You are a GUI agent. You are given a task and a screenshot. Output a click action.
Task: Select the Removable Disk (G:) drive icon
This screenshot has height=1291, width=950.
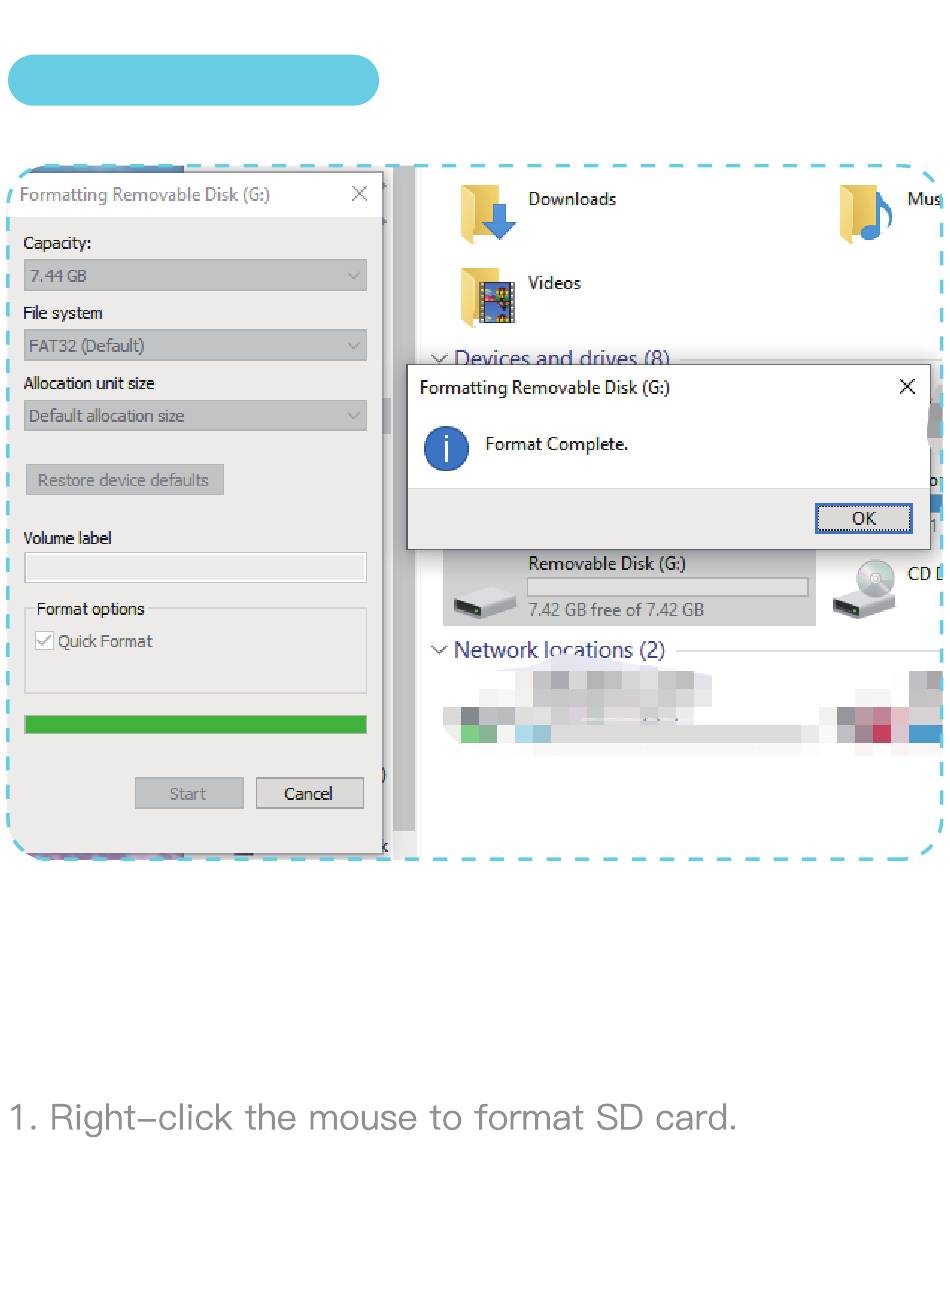tap(484, 601)
